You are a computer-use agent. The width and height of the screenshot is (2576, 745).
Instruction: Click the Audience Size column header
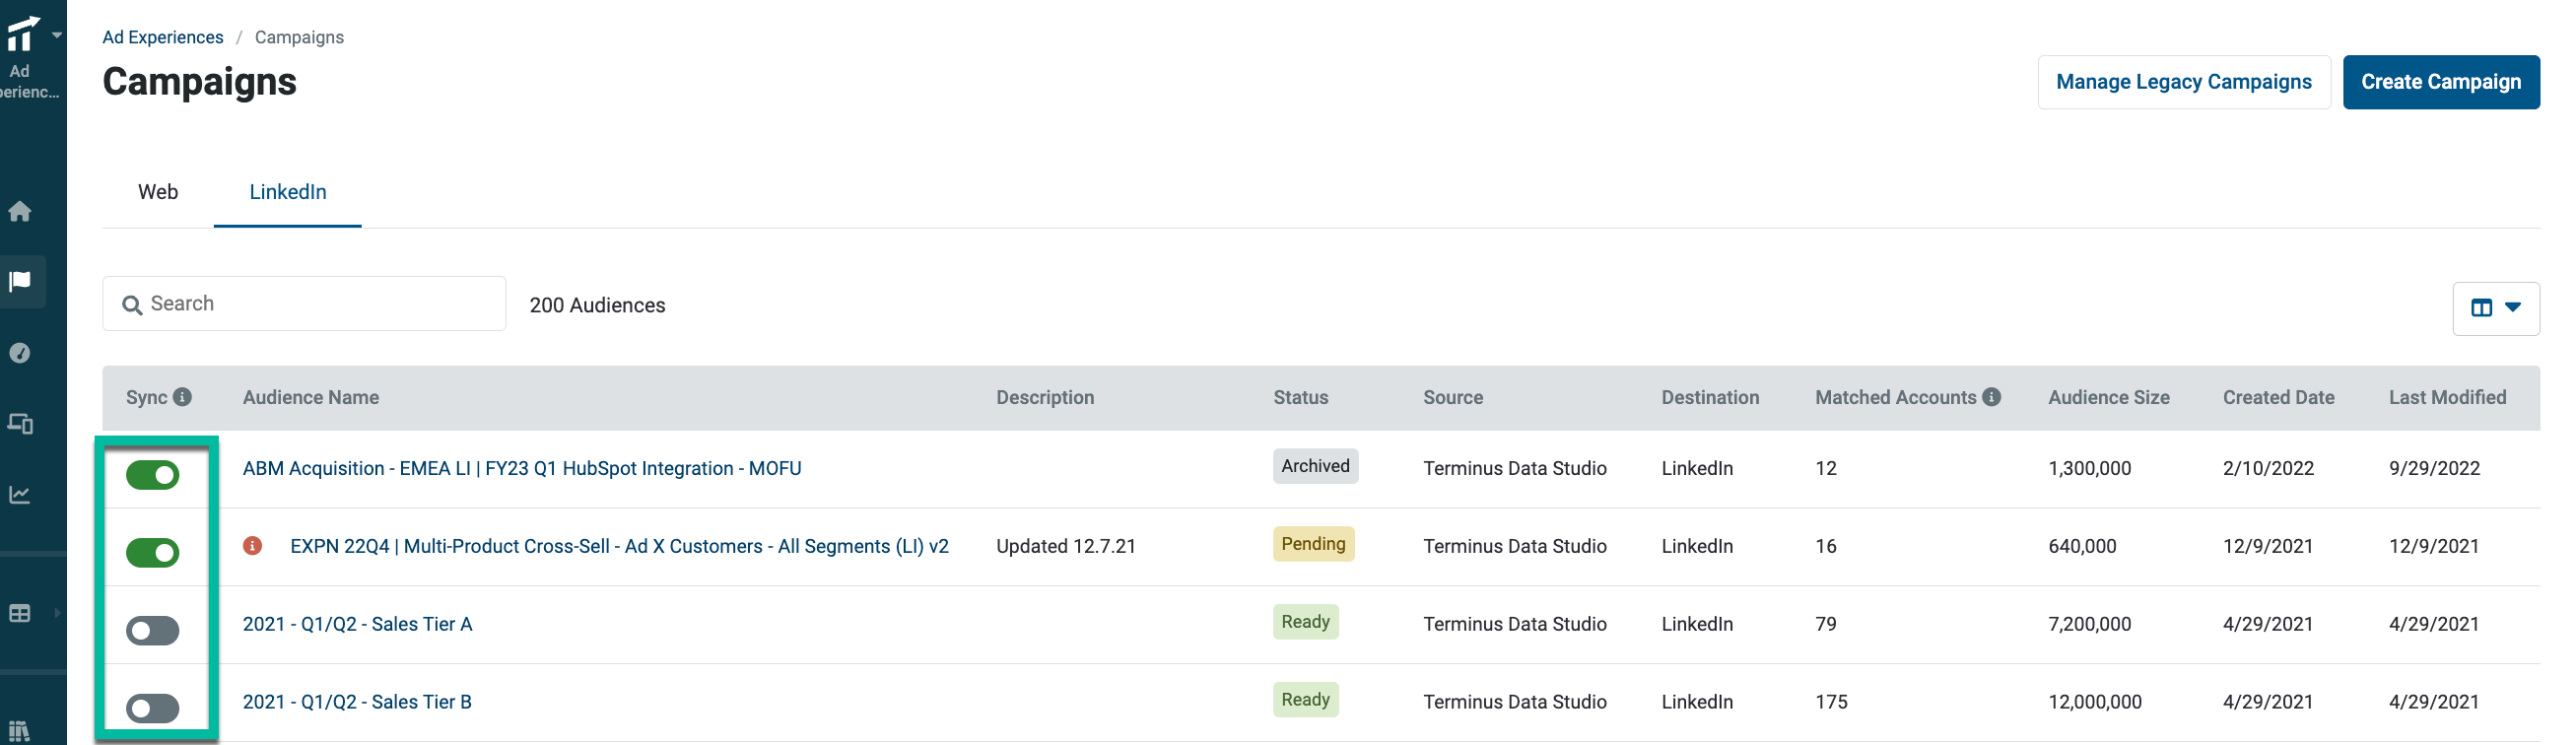pyautogui.click(x=2108, y=397)
